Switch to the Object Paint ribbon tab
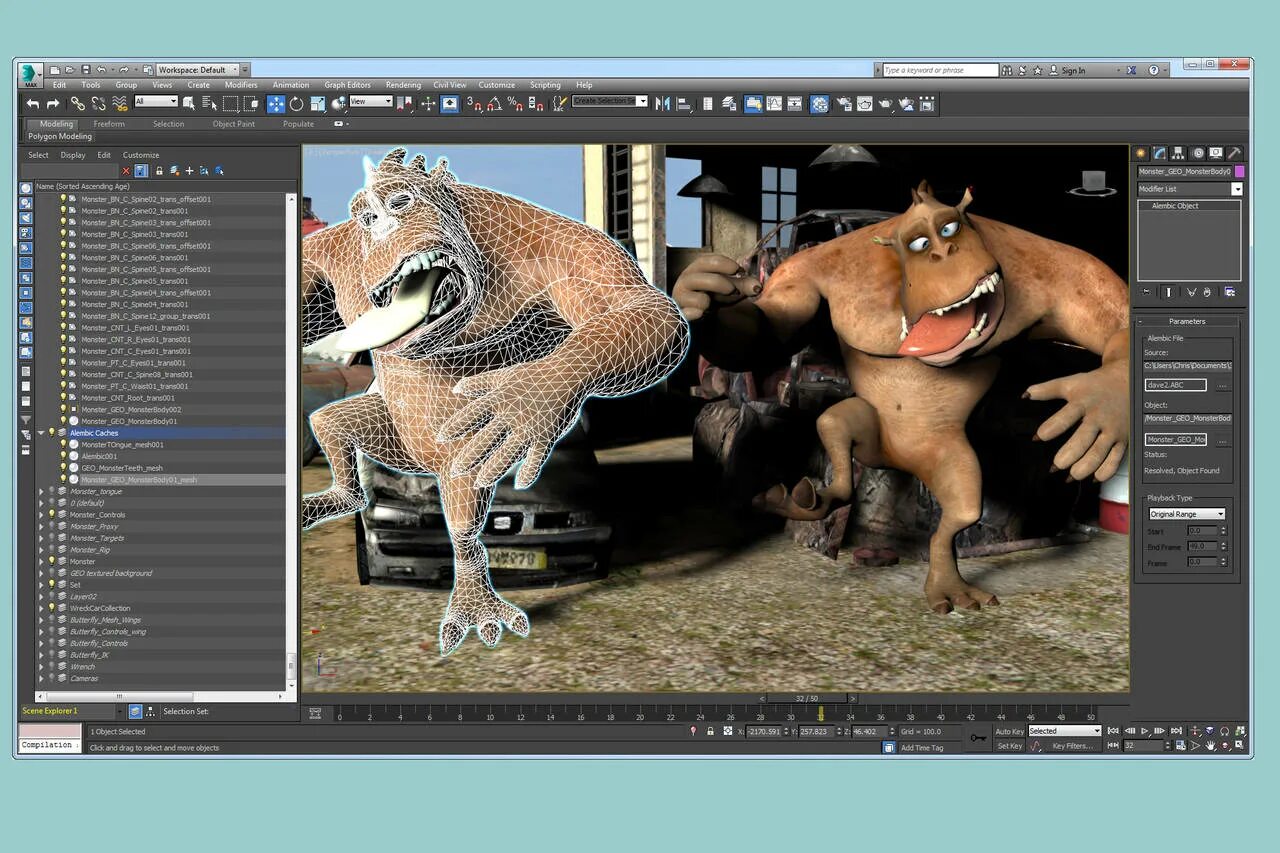Image resolution: width=1280 pixels, height=853 pixels. pyautogui.click(x=233, y=124)
